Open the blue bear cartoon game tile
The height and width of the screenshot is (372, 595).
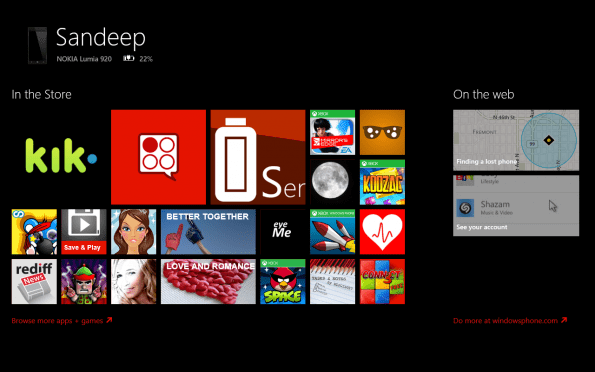pyautogui.click(x=34, y=232)
